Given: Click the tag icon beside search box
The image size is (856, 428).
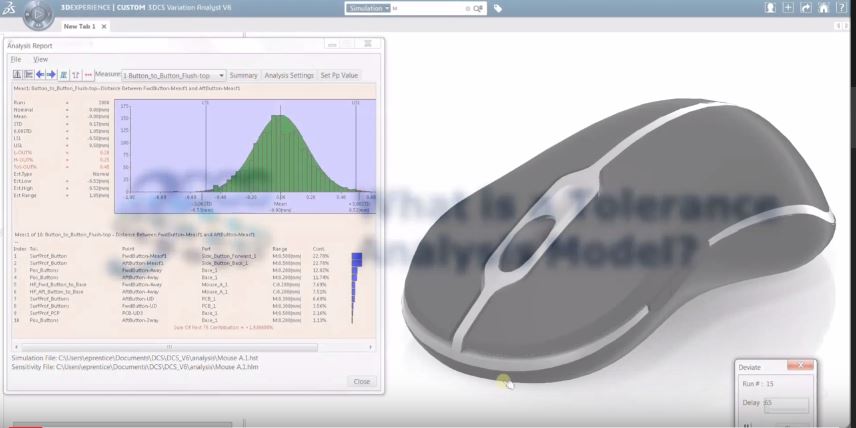Looking at the screenshot, I should [498, 8].
